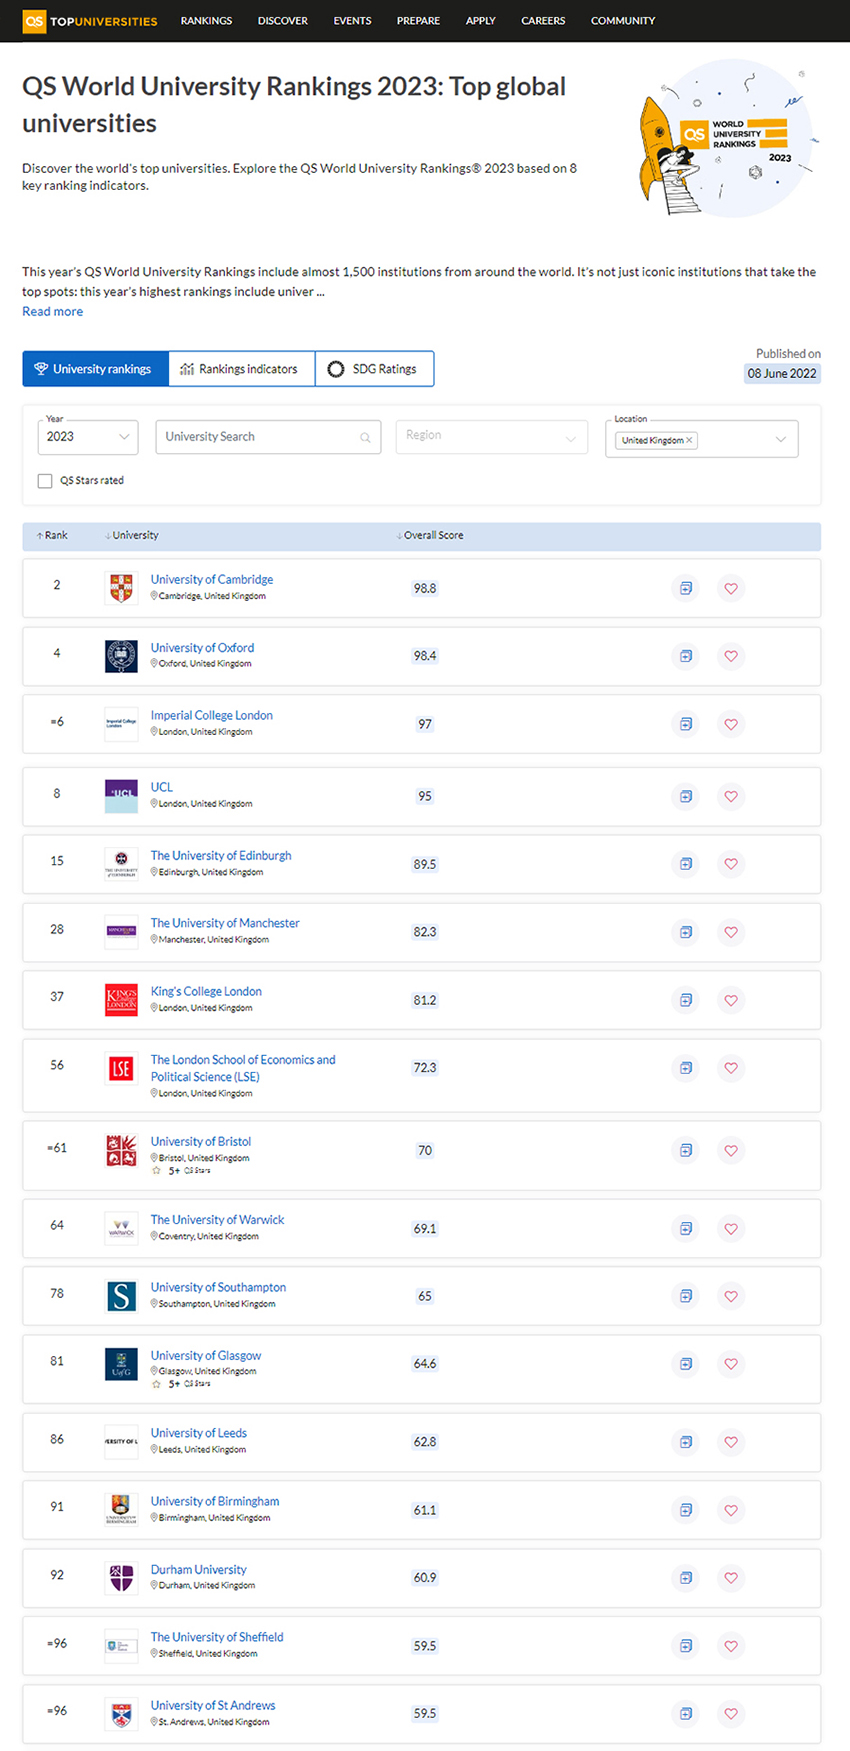Favorite University of Southampton heart icon
The height and width of the screenshot is (1751, 850).
click(731, 1296)
